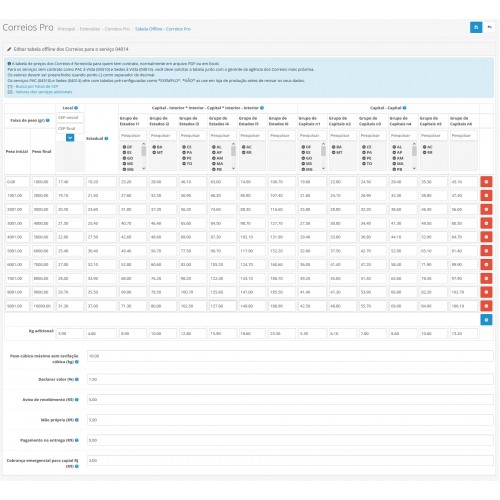Click the back arrow button in header
The height and width of the screenshot is (500, 500).
[x=489, y=27]
